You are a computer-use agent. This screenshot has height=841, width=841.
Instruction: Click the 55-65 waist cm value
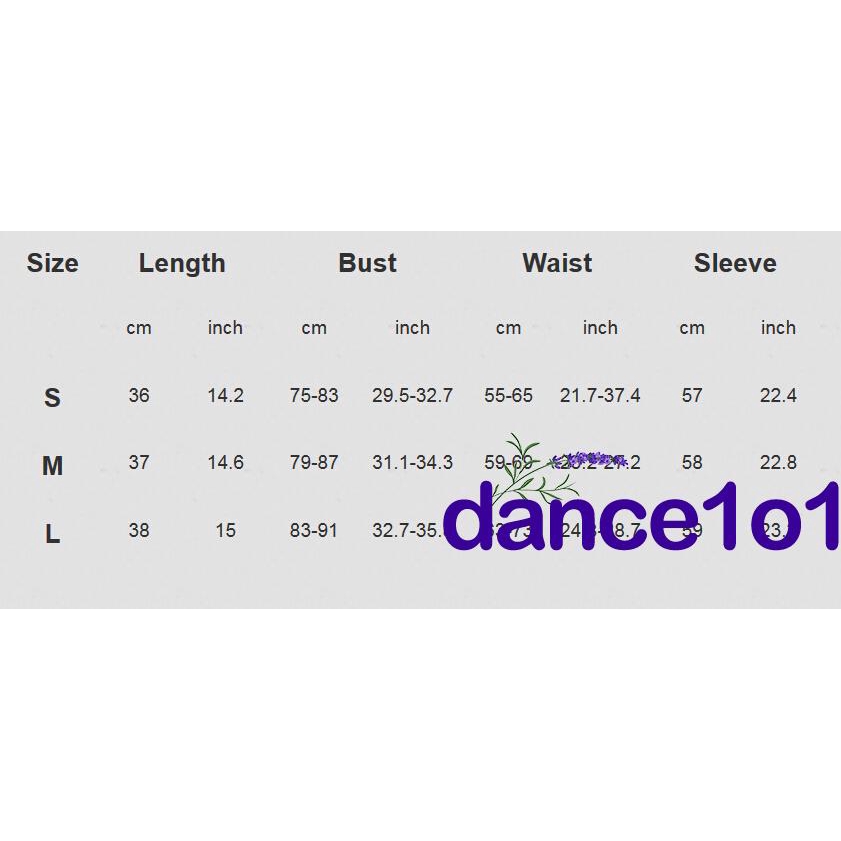[508, 395]
